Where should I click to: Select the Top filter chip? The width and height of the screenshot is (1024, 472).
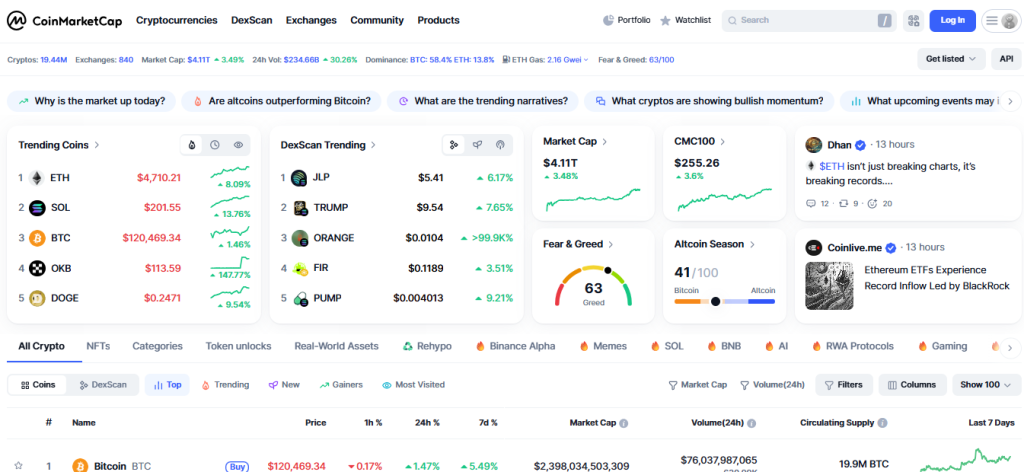pos(167,385)
